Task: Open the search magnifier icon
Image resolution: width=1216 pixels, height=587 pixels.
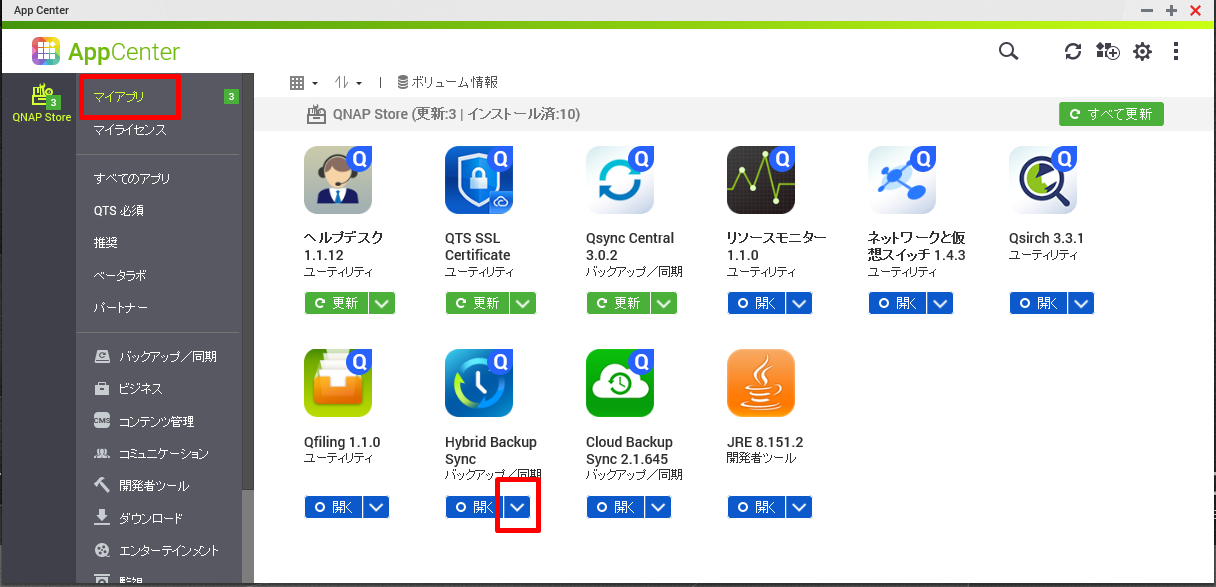Action: [1008, 51]
